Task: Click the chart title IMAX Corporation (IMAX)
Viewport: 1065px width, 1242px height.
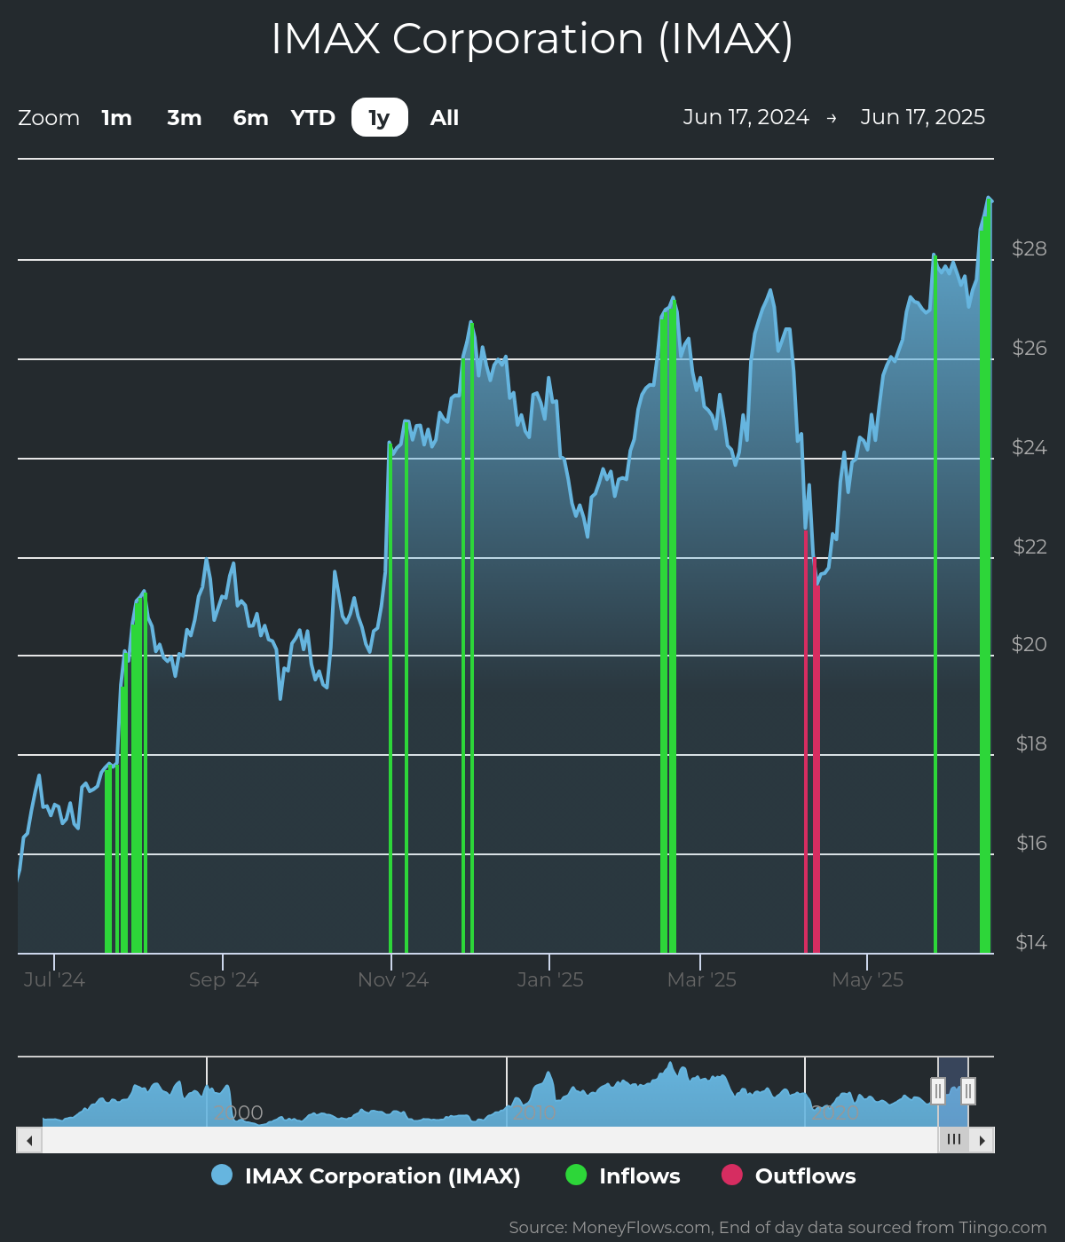Action: coord(532,40)
